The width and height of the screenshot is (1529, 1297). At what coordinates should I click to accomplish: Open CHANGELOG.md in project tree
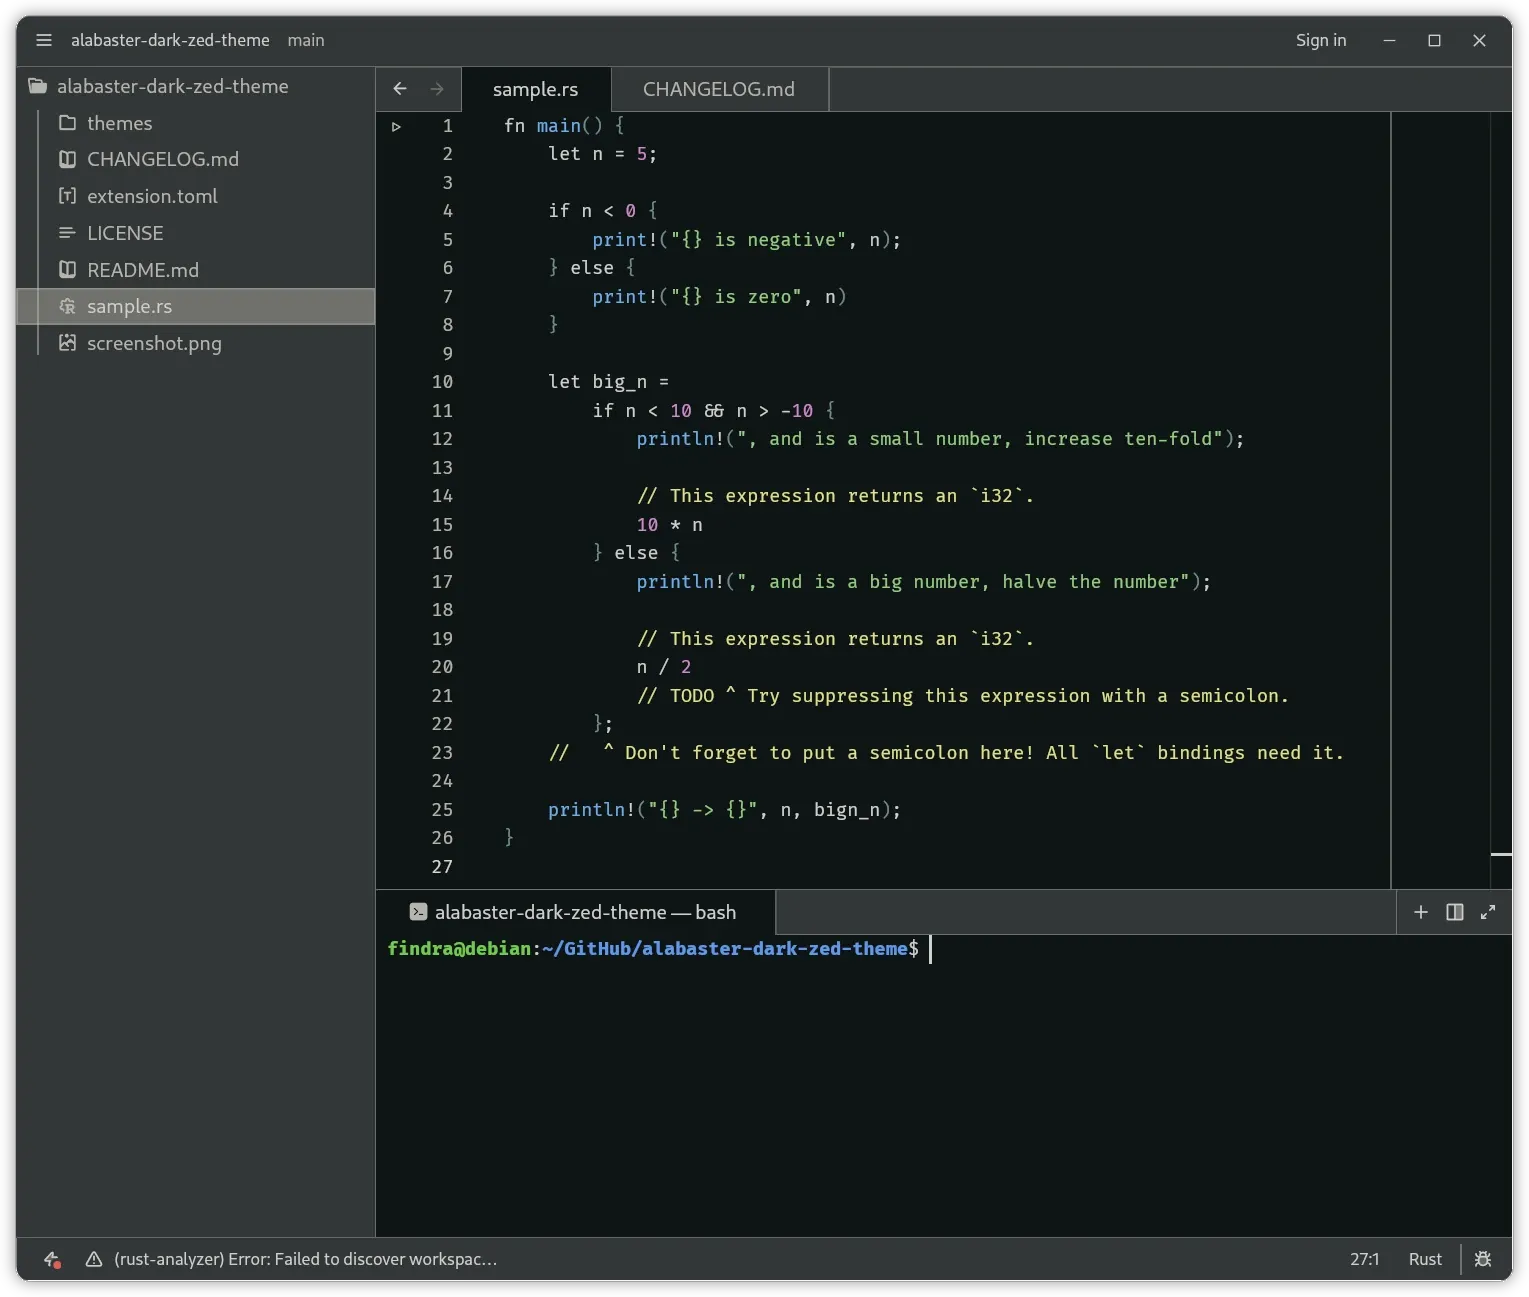[195, 159]
